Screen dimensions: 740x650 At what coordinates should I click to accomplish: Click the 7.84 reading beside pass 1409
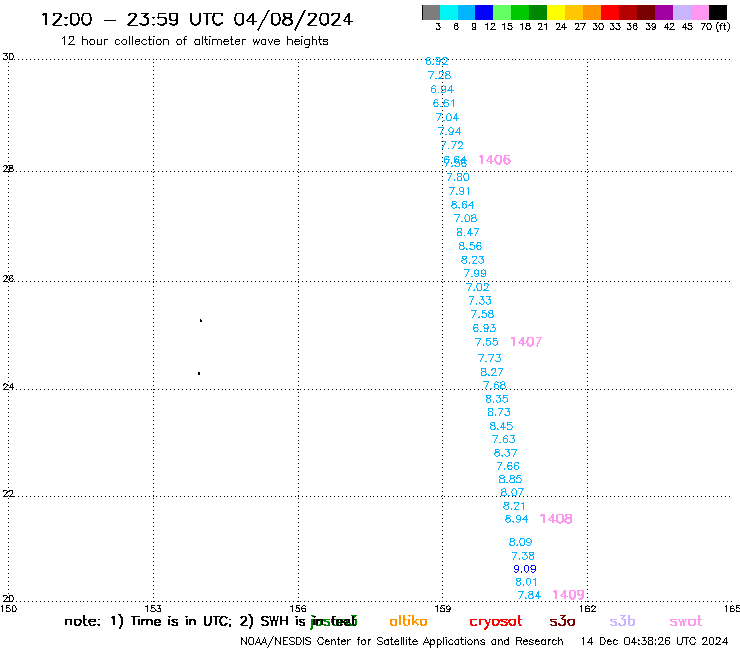coord(529,596)
